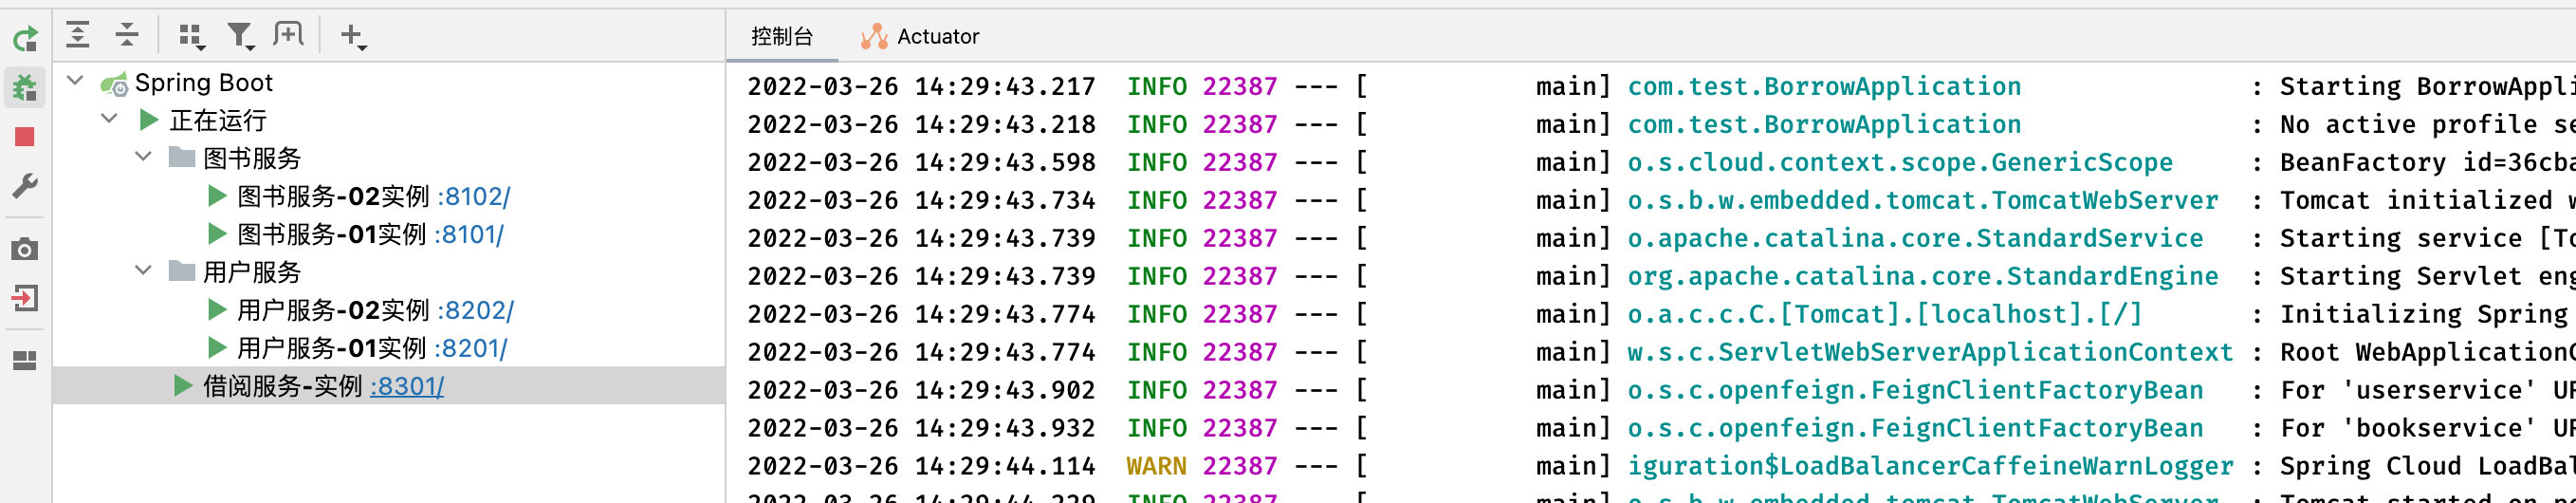Viewport: 2576px width, 503px height.
Task: Click org.apache.catalina.core.StandardEngine logger text
Action: (1923, 276)
